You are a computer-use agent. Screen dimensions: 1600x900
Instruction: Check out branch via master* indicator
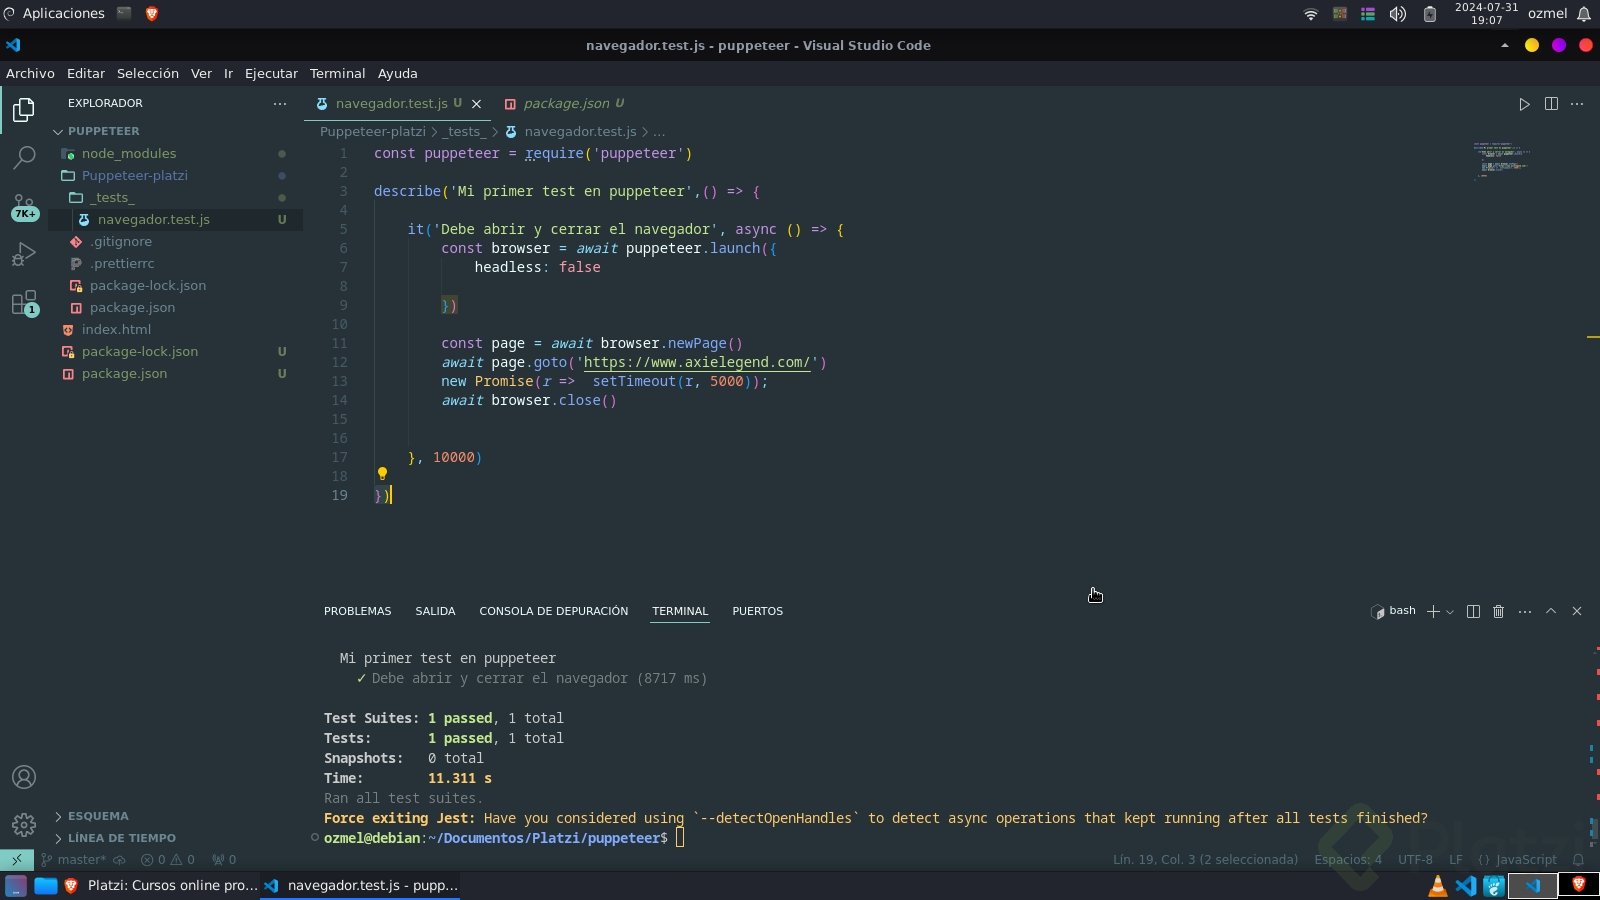tap(74, 860)
